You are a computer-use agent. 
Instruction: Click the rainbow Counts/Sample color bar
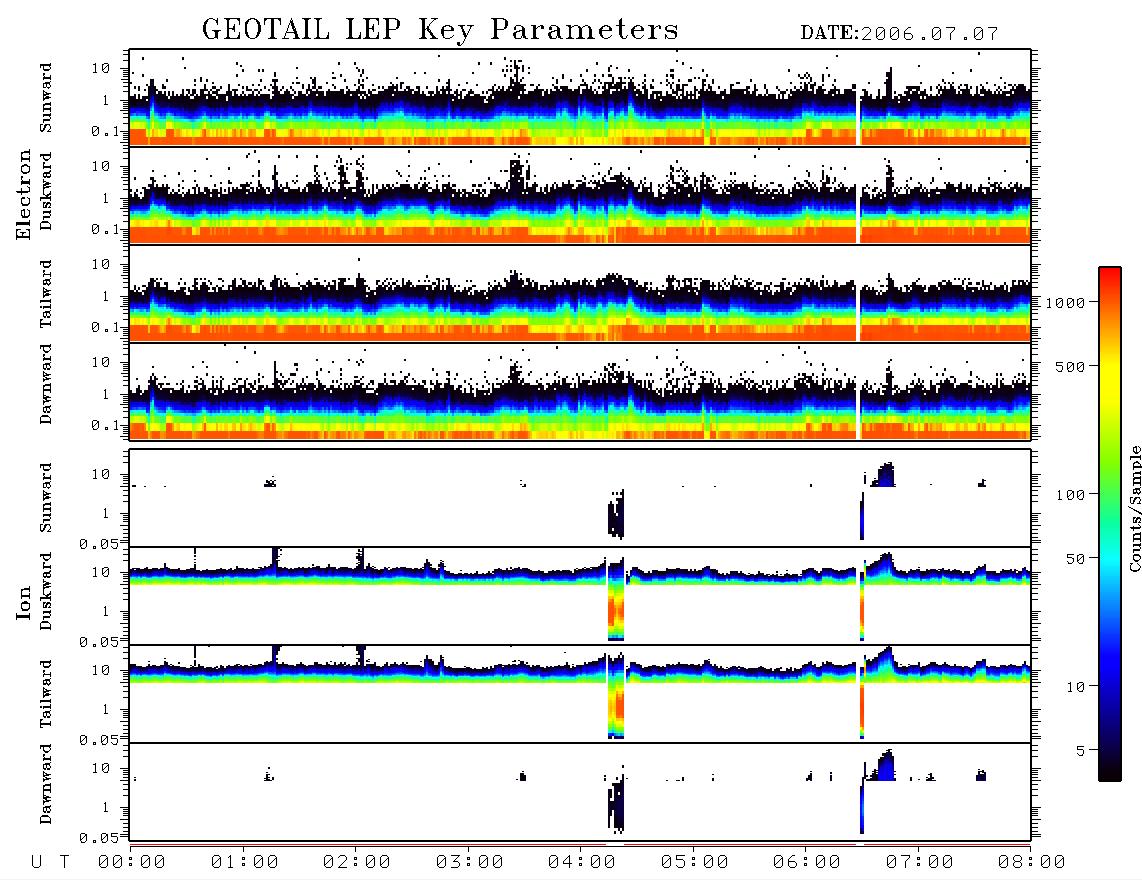(x=1110, y=524)
